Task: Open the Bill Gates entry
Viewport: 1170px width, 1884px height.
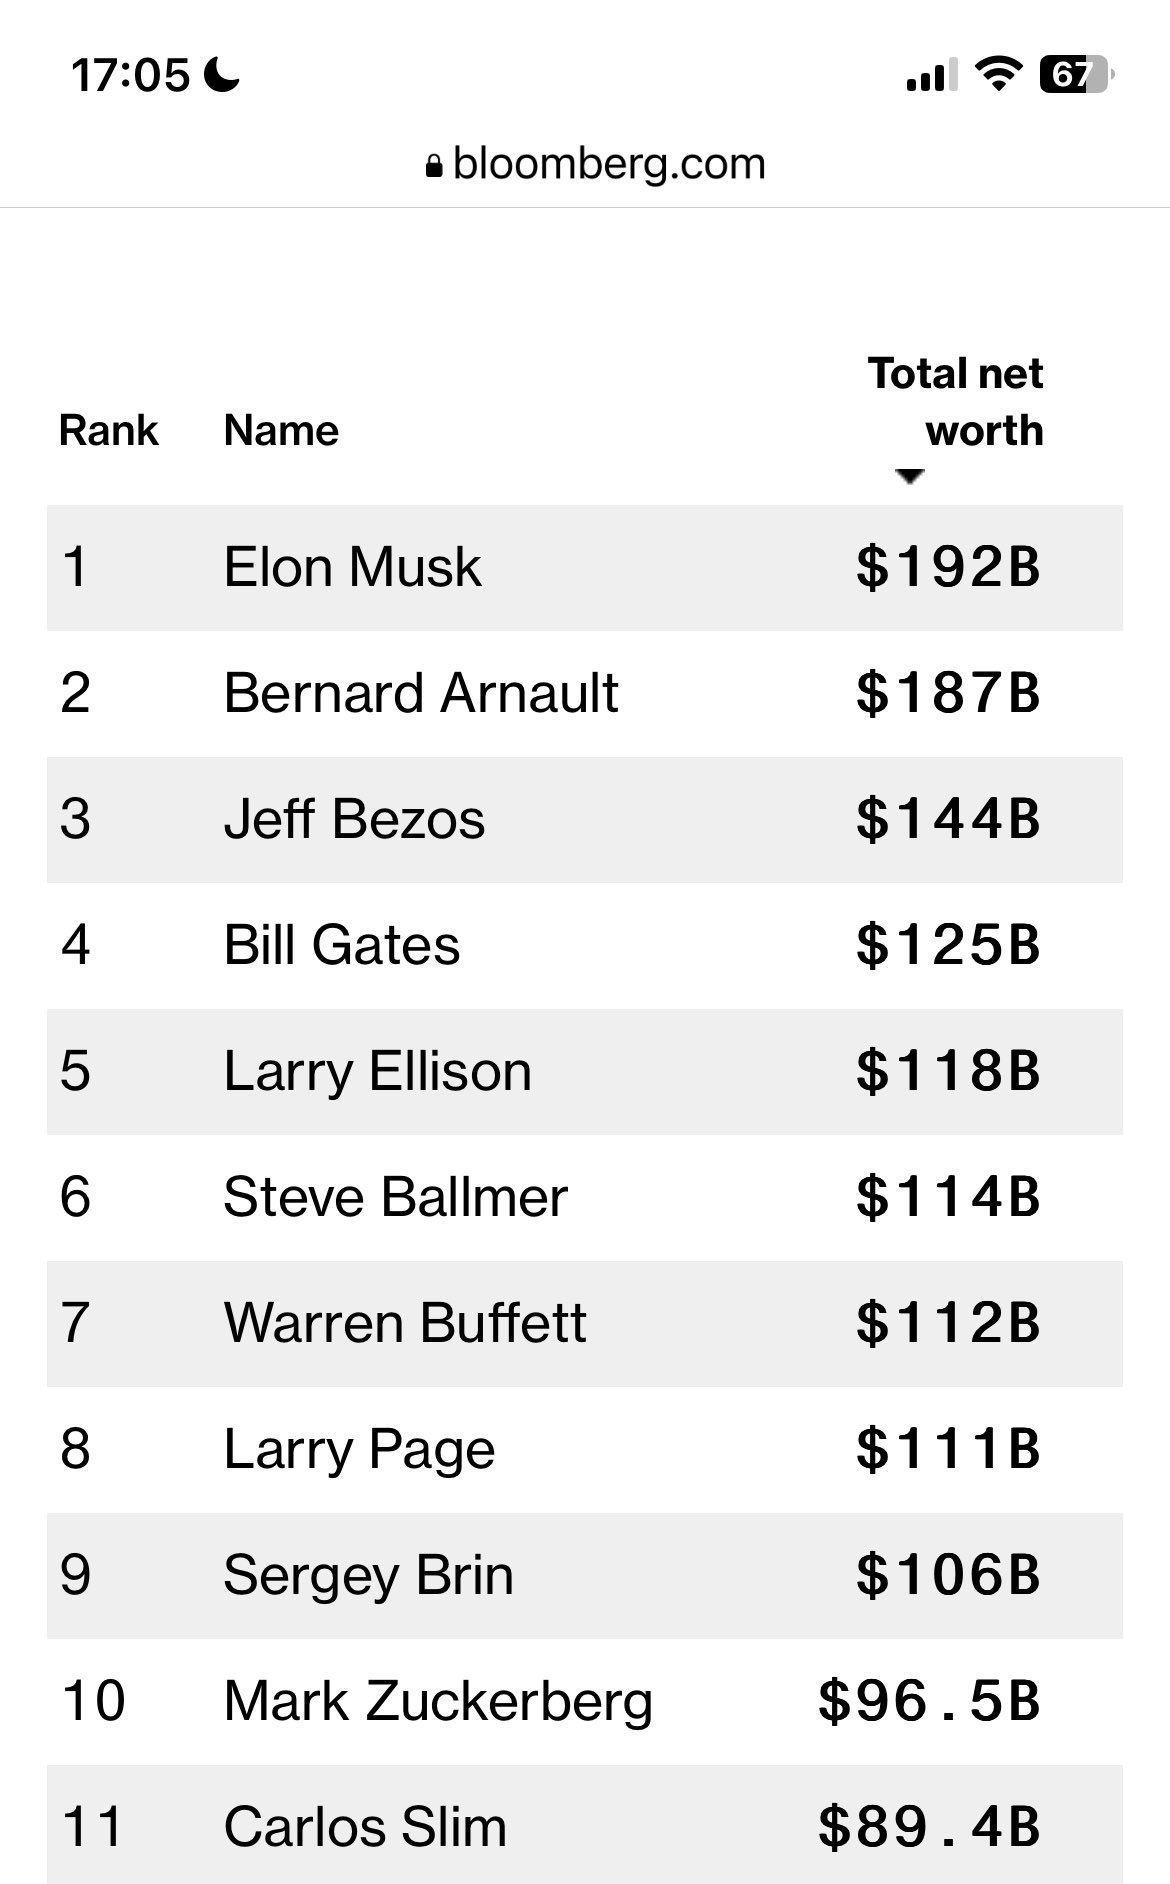Action: [x=342, y=945]
